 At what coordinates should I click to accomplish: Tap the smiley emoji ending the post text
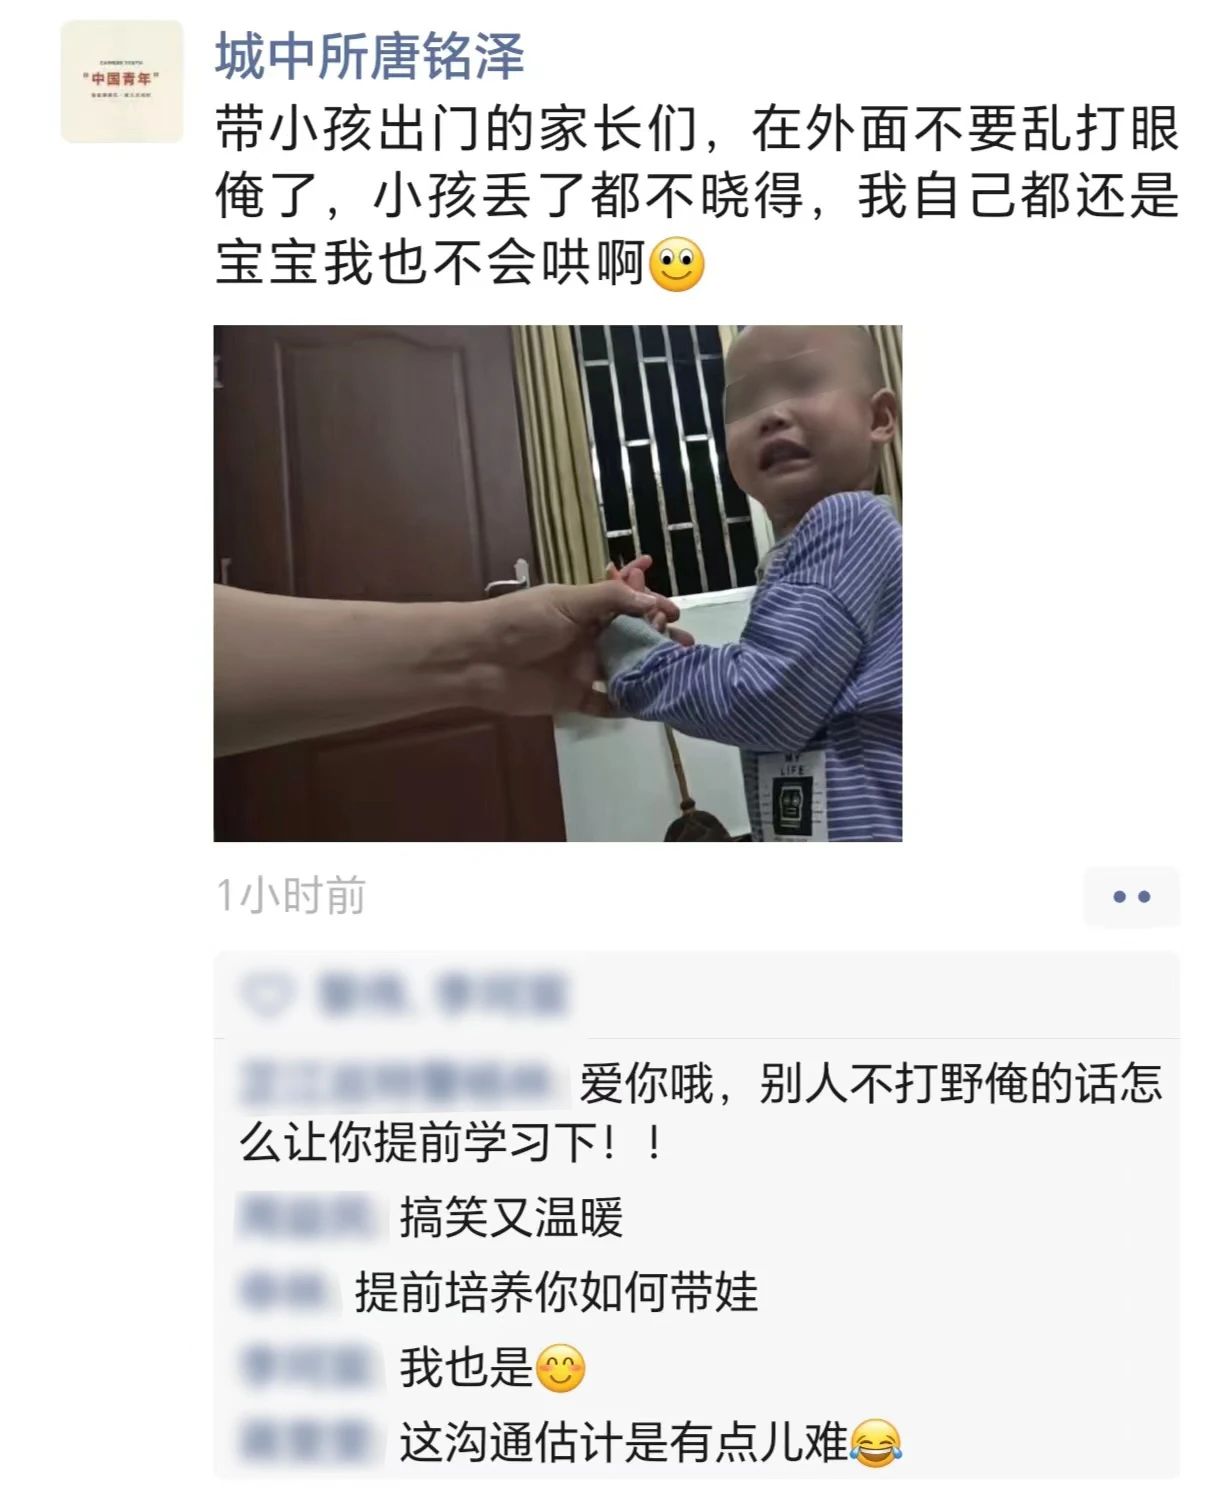[677, 264]
